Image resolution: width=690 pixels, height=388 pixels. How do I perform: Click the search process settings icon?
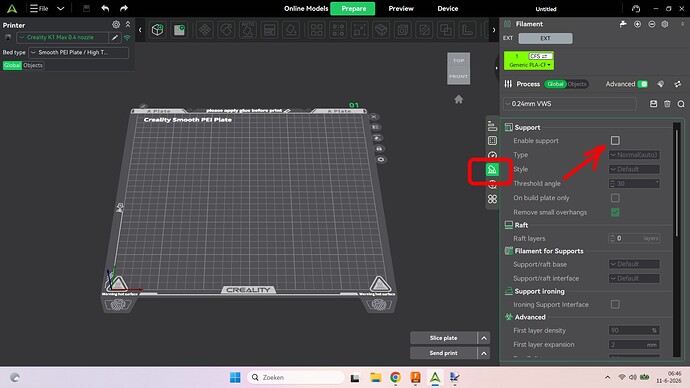[x=681, y=104]
